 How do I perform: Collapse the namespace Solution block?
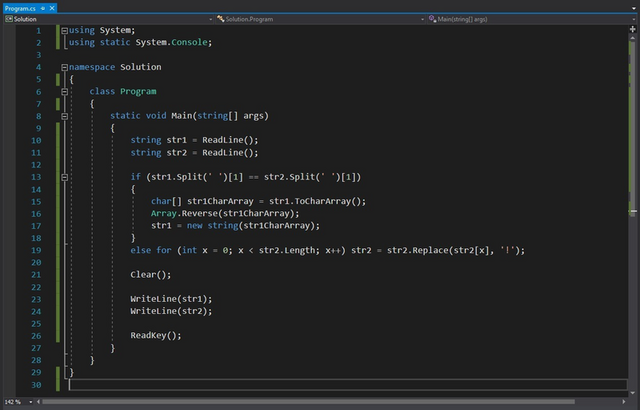tap(64, 67)
